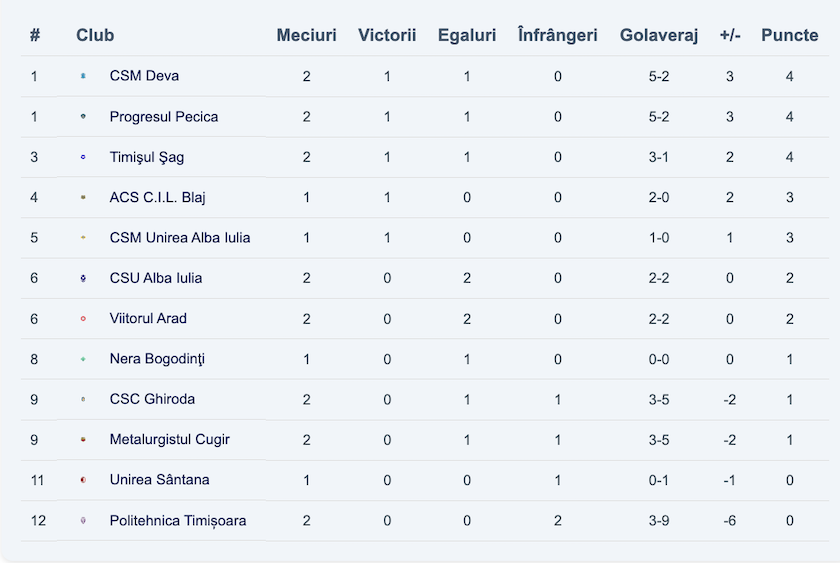Click the Unirea Sântana club badge
Viewport: 840px width, 563px height.
[83, 480]
